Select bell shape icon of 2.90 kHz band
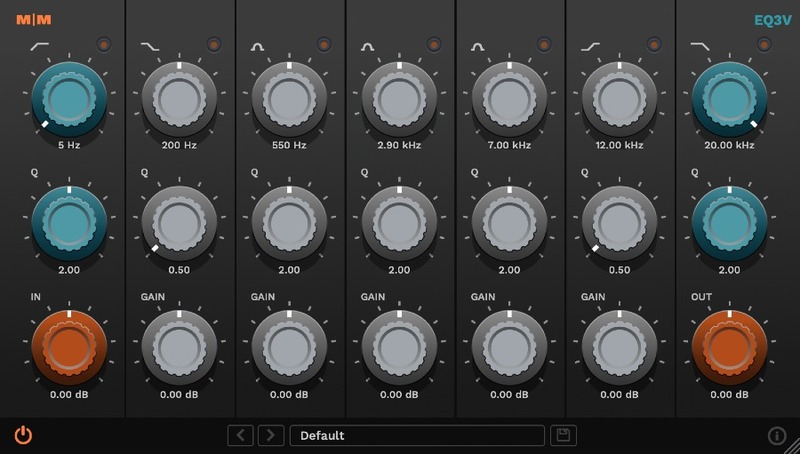 (367, 47)
